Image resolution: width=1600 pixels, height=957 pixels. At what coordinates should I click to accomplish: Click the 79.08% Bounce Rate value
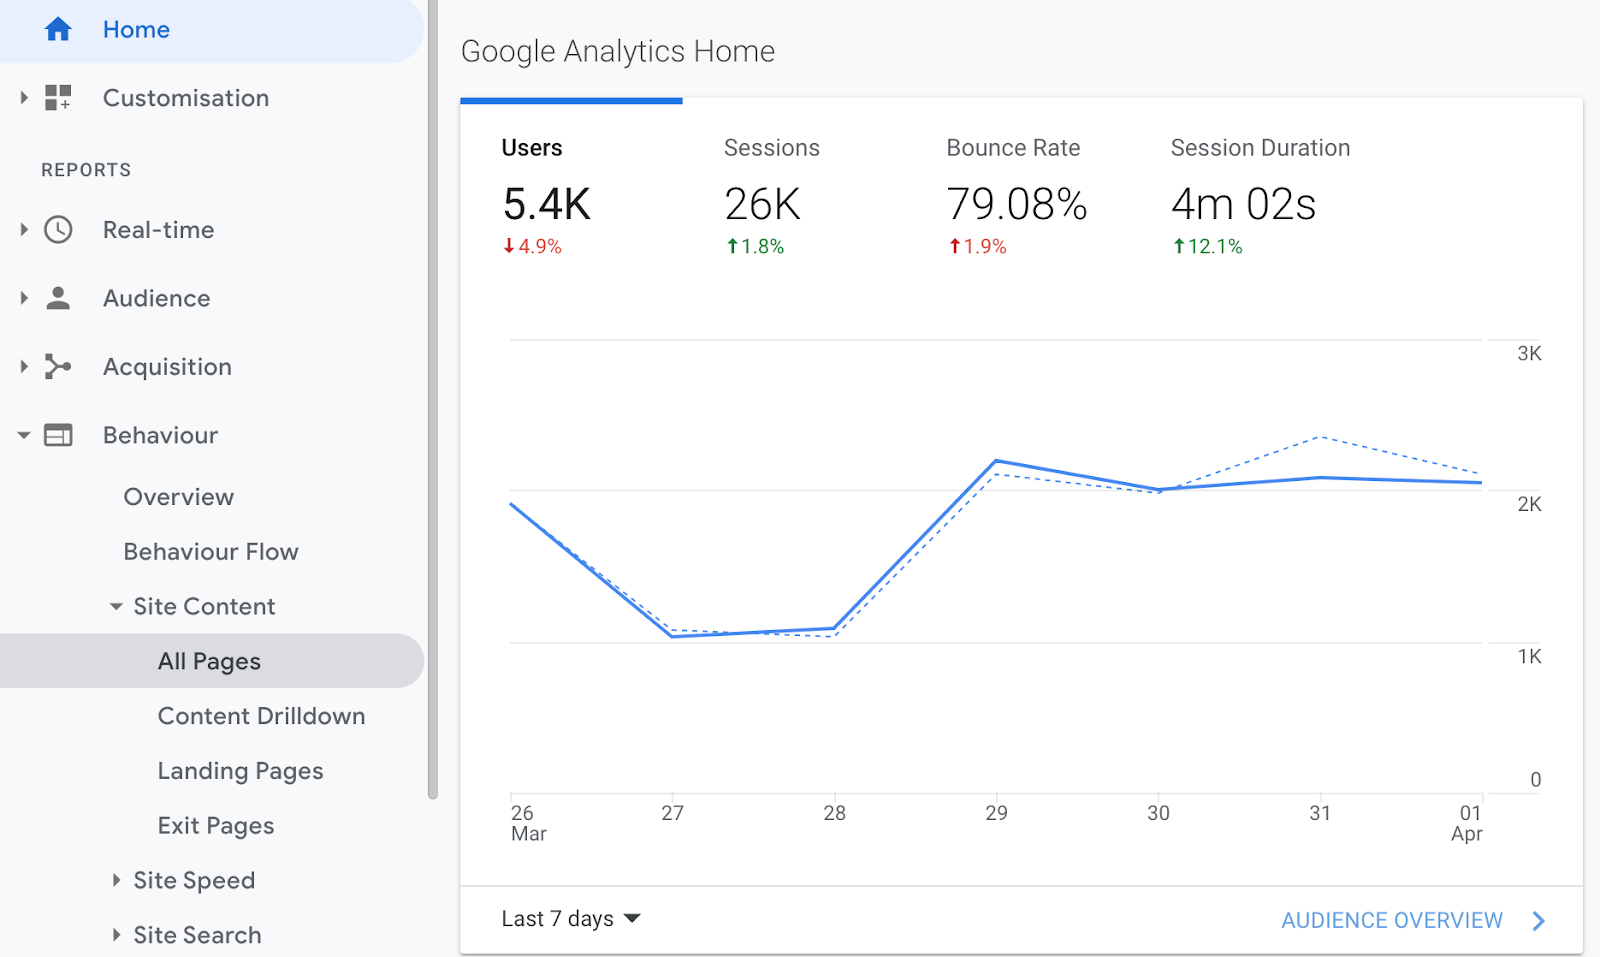point(1017,204)
